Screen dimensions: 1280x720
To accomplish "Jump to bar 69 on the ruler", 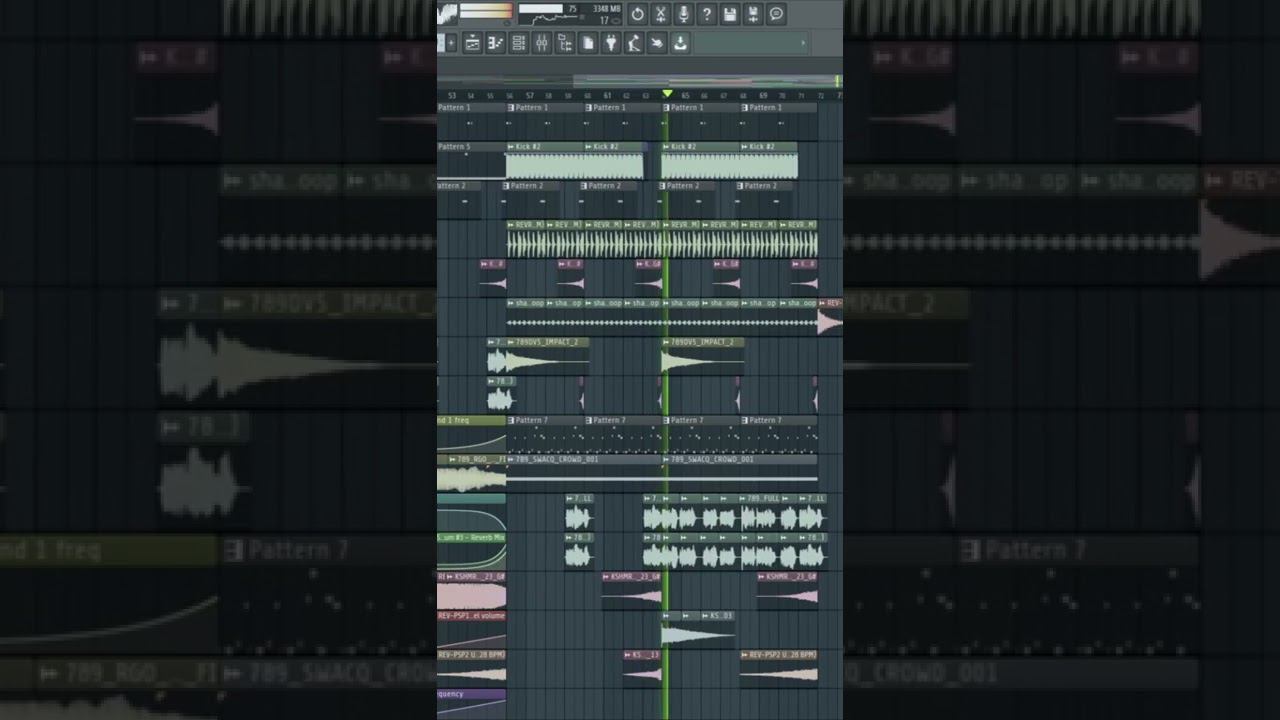I will [x=763, y=96].
